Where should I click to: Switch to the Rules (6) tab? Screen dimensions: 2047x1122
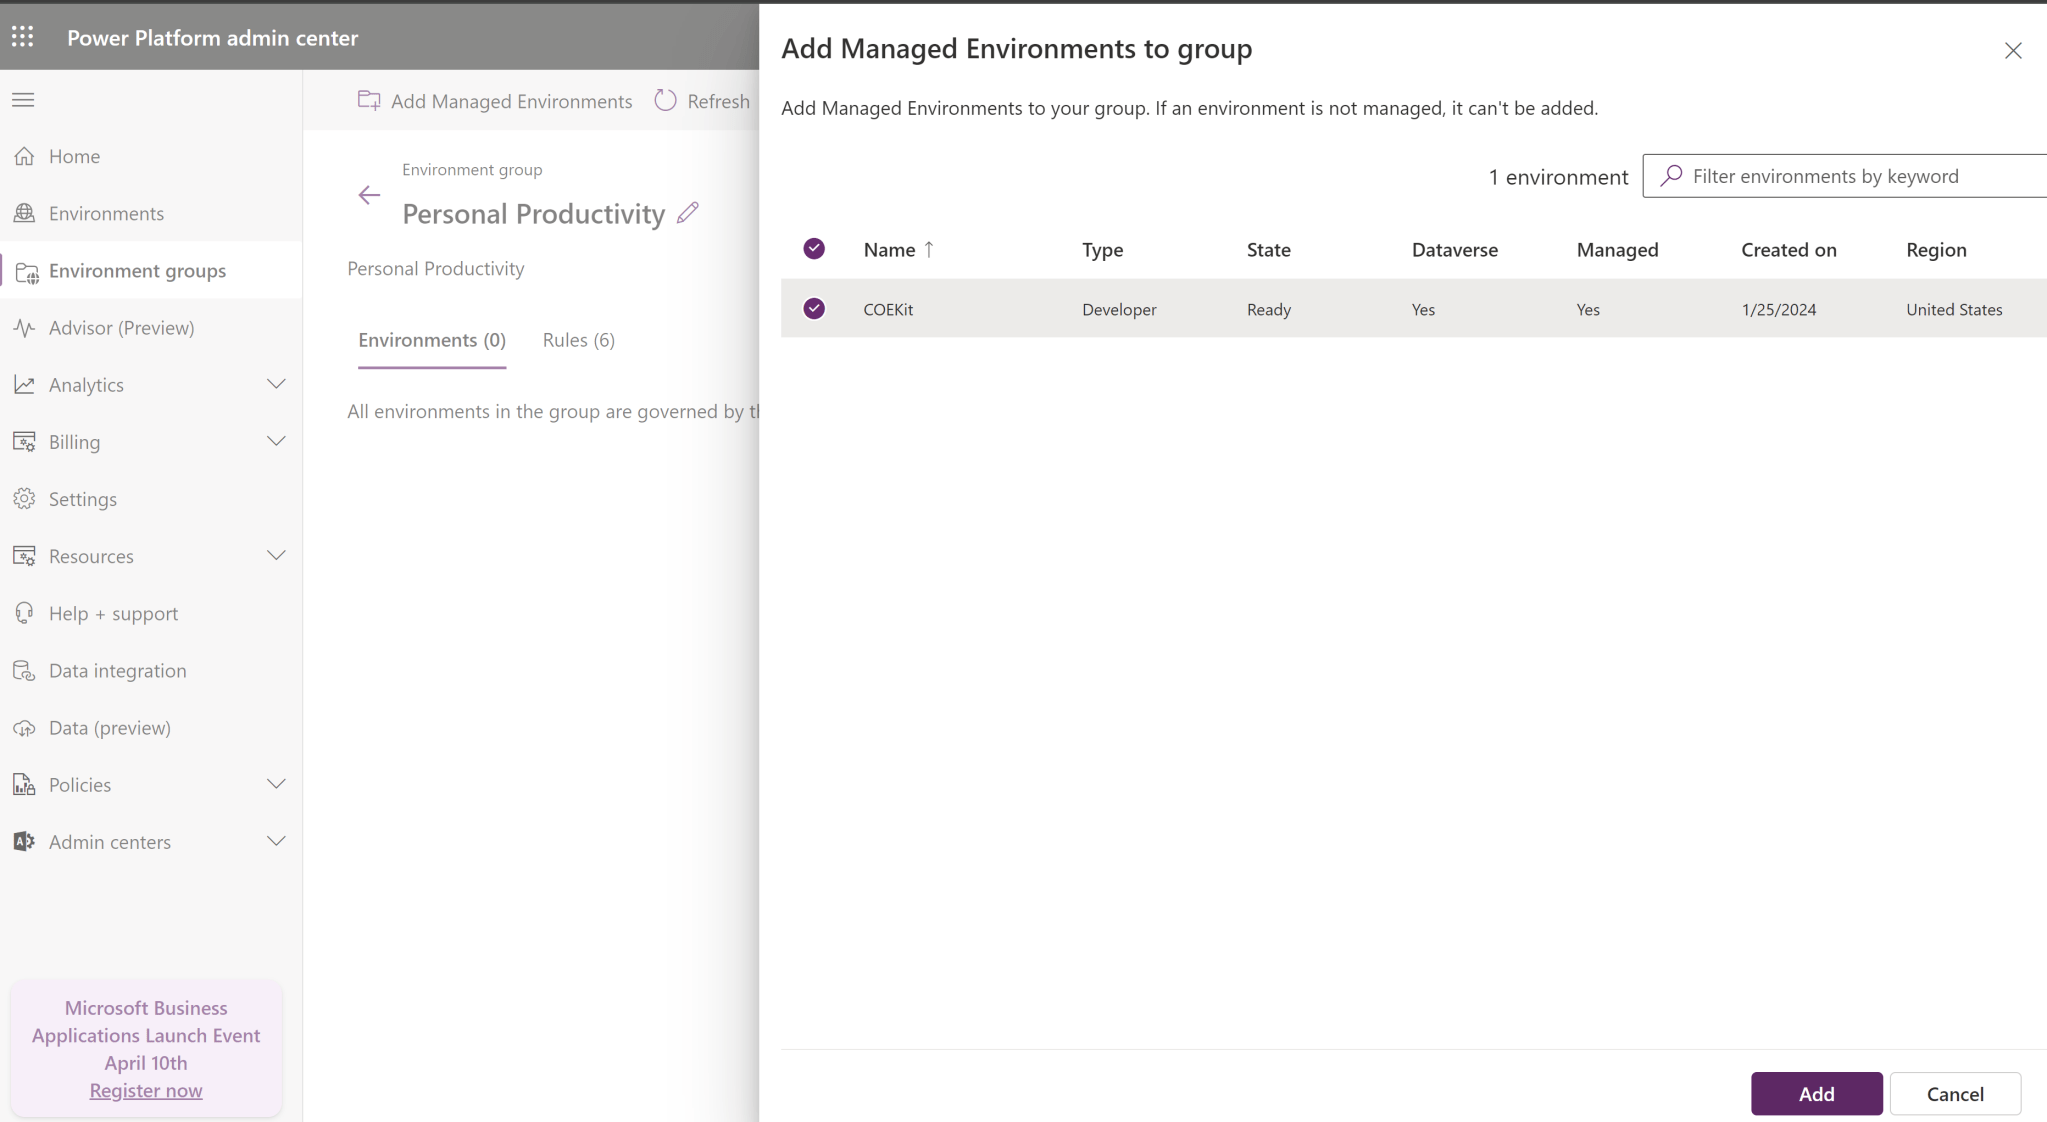[x=578, y=340]
